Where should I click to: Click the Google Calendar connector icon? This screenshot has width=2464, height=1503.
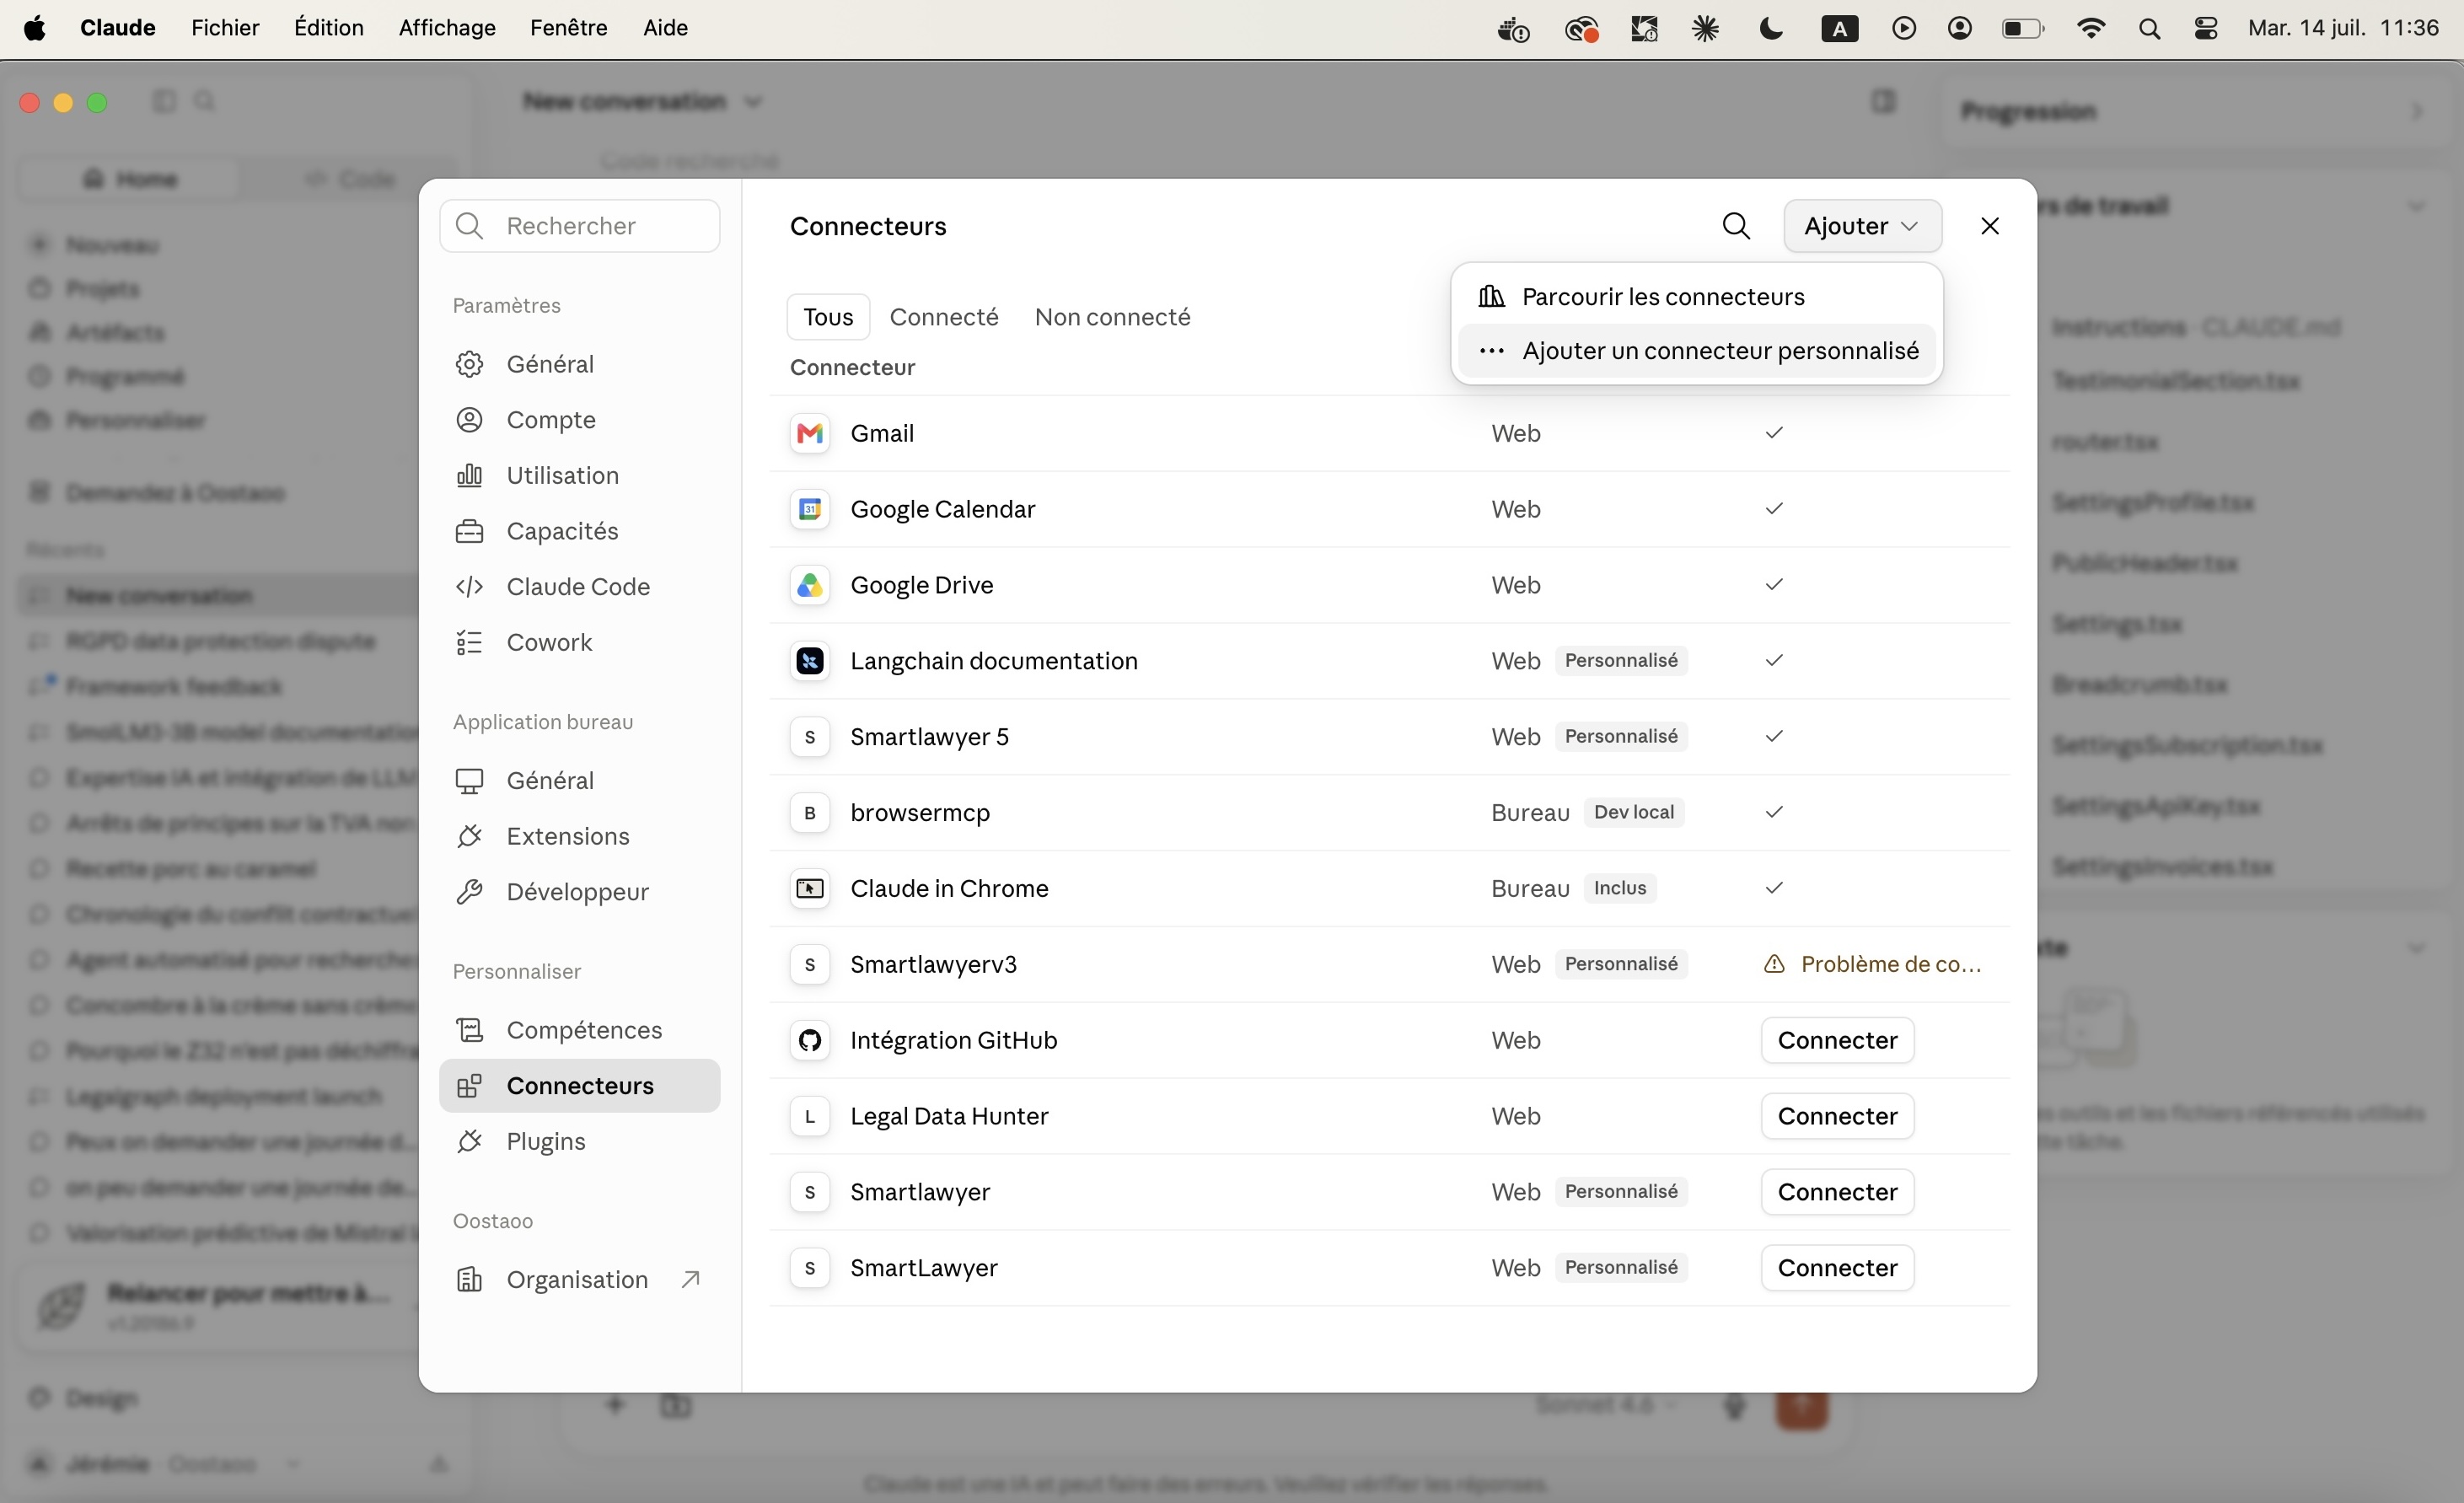point(810,509)
